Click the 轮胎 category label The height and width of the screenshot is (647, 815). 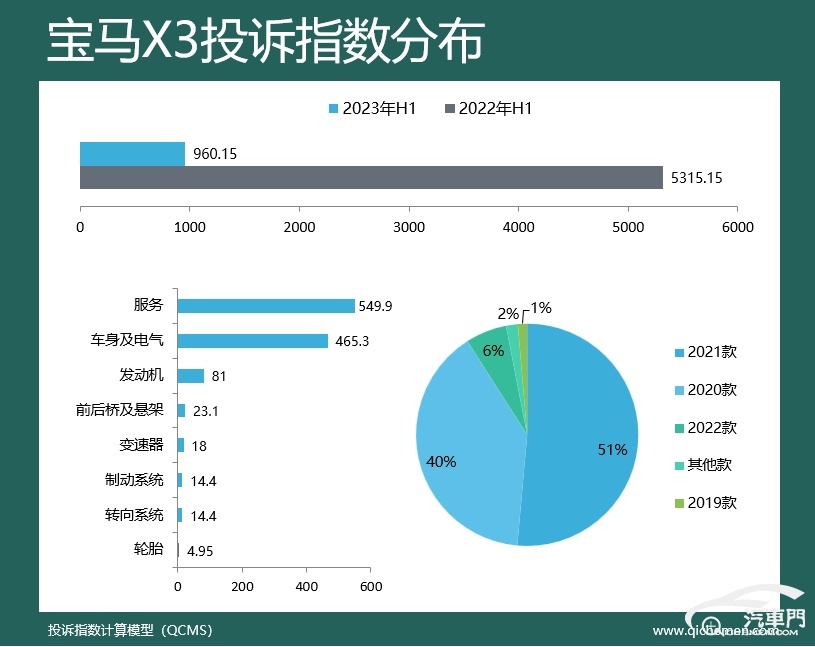[x=148, y=549]
